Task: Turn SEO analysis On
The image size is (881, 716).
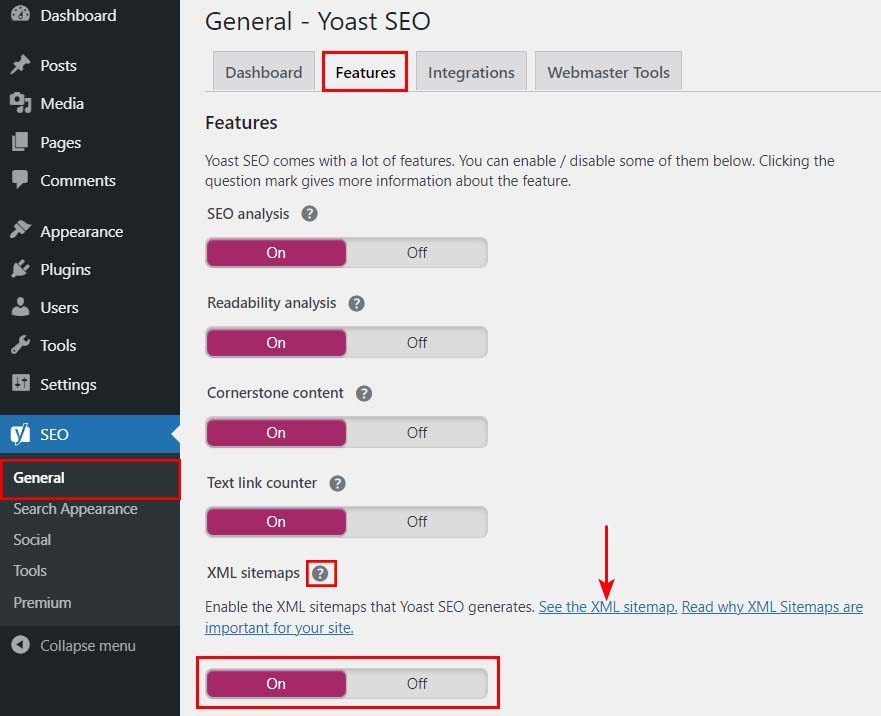Action: [276, 253]
